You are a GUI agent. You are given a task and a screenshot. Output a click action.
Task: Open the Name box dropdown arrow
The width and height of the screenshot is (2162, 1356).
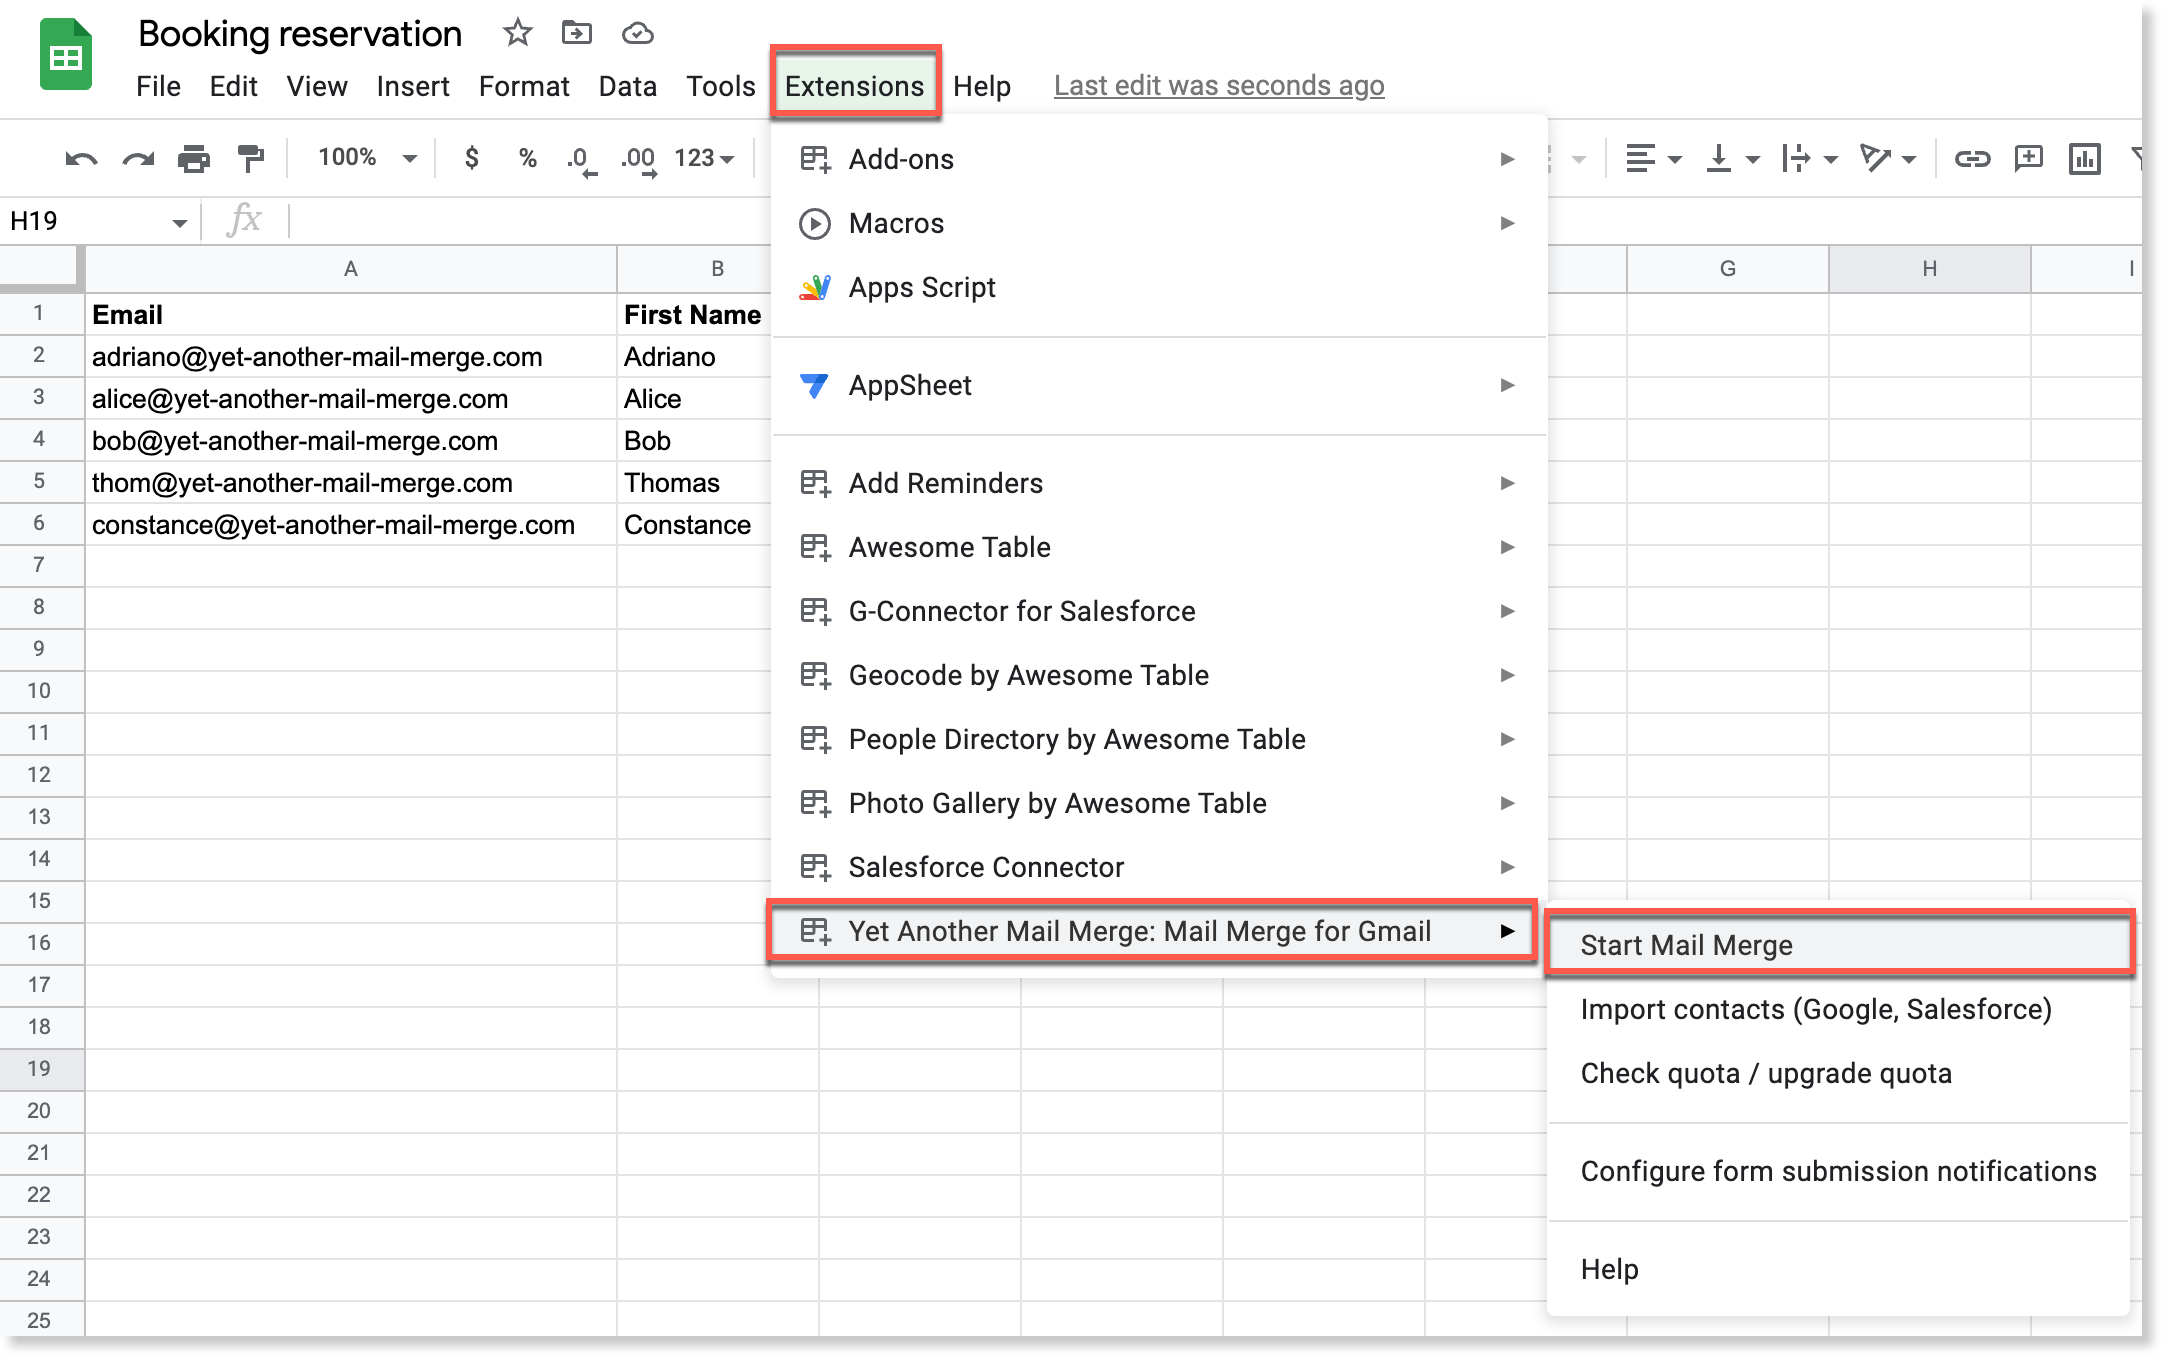[x=179, y=222]
